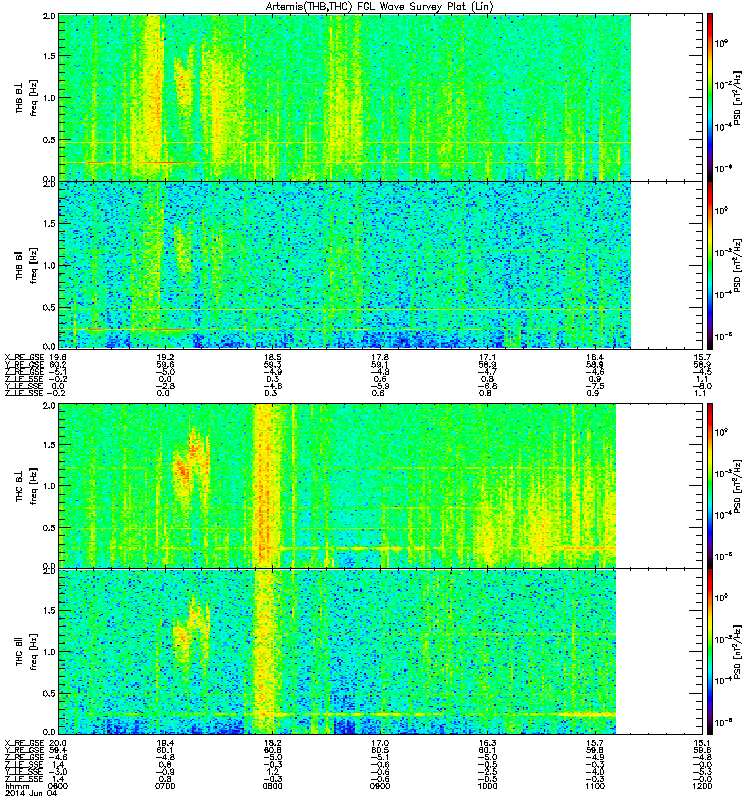Screen dimensions: 750x800
Task: Click the THB X_RE_GSE value 17.8
Action: [380, 357]
